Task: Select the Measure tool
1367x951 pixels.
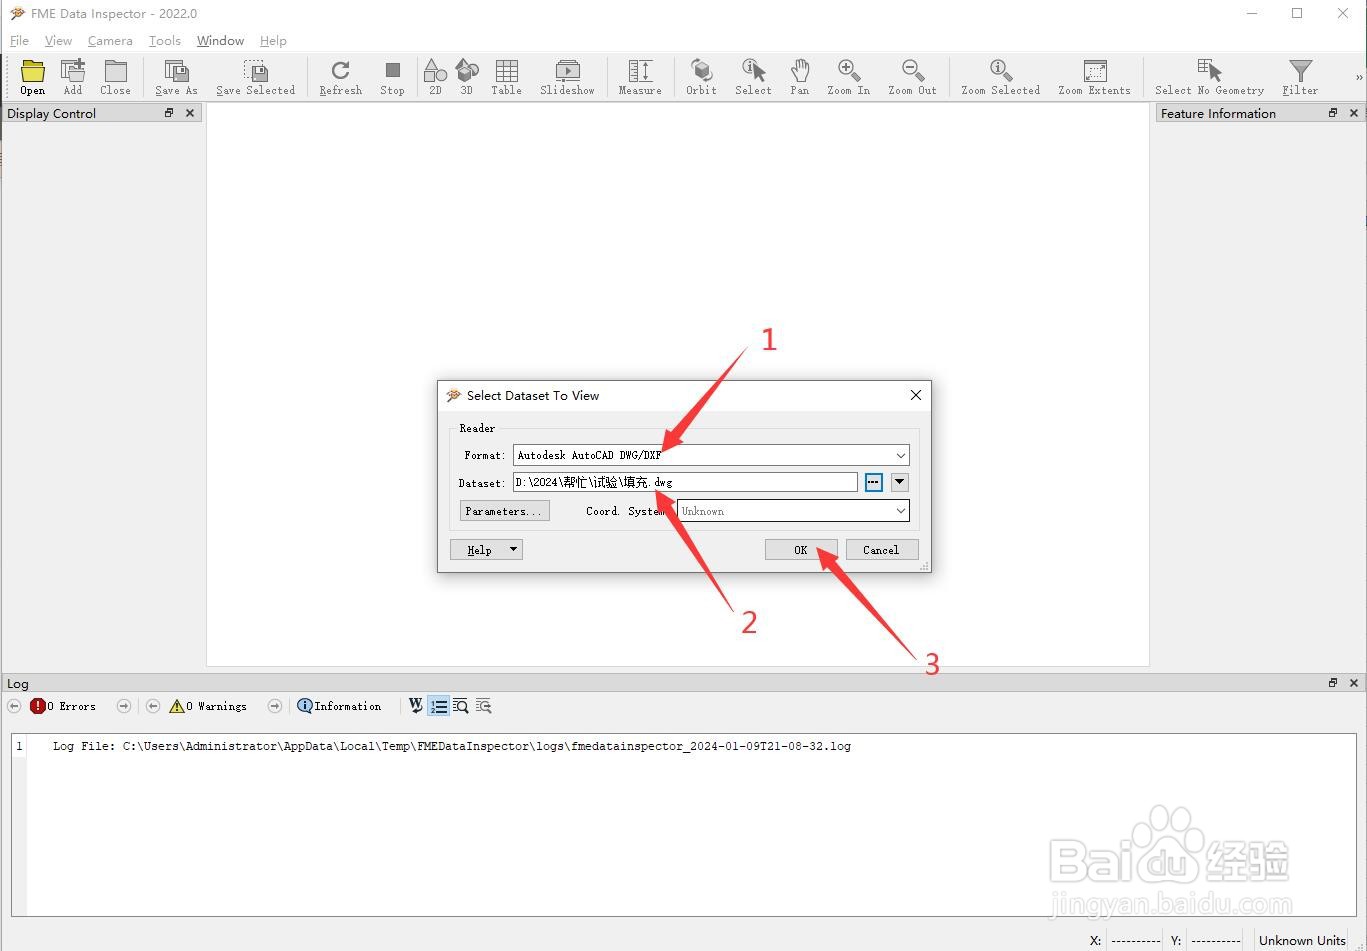Action: click(x=640, y=77)
